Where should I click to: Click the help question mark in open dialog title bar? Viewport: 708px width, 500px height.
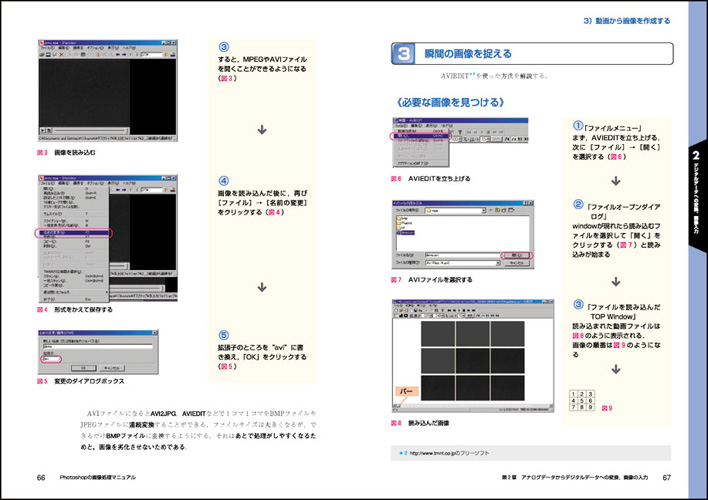526,203
